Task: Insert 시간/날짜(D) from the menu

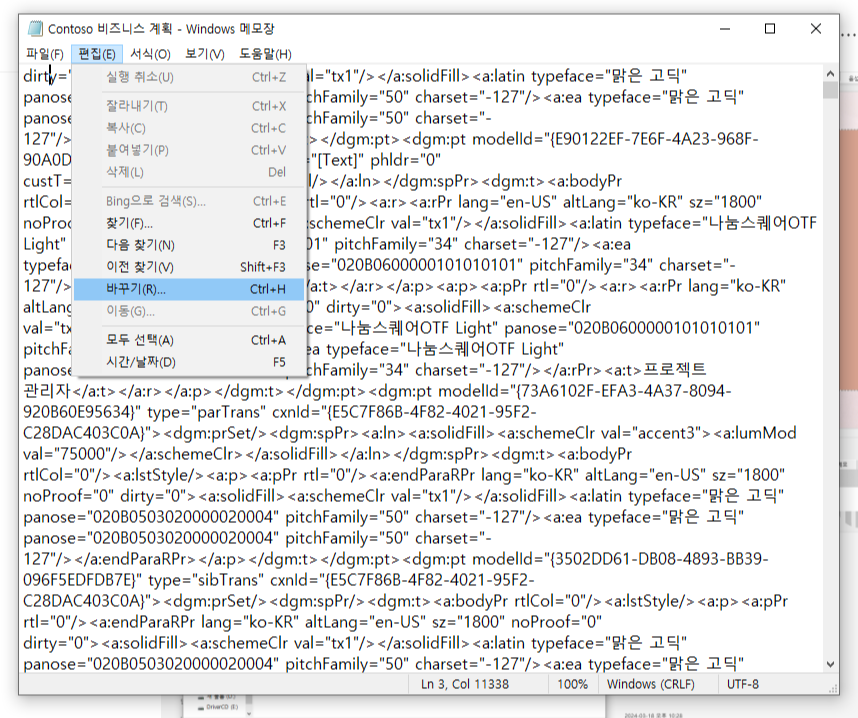Action: [x=189, y=362]
